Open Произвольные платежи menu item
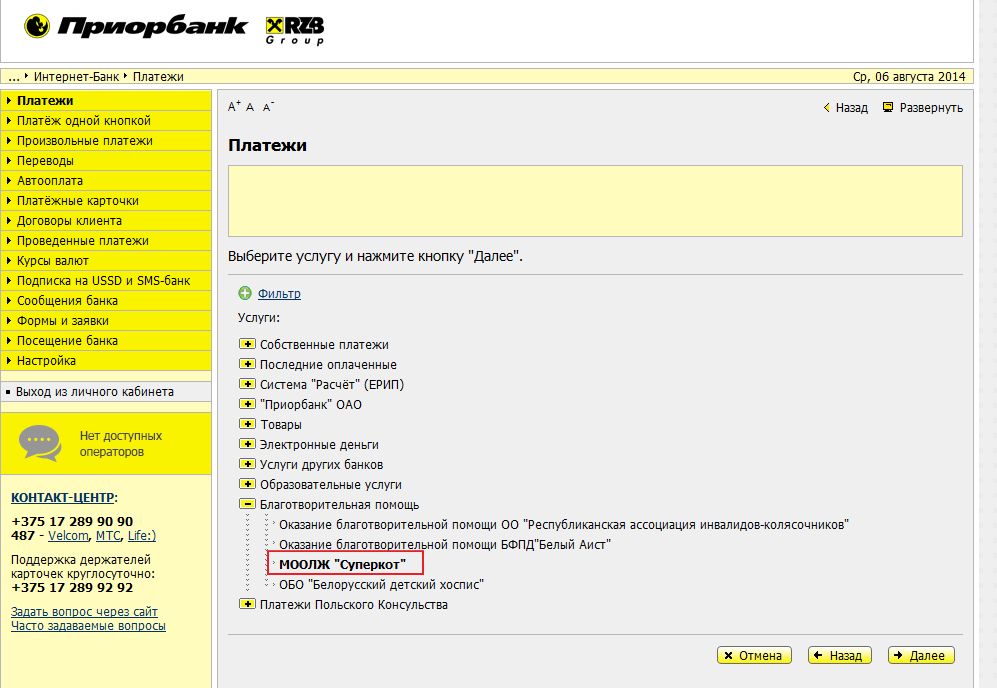Screen dimensions: 997x688 click(106, 141)
